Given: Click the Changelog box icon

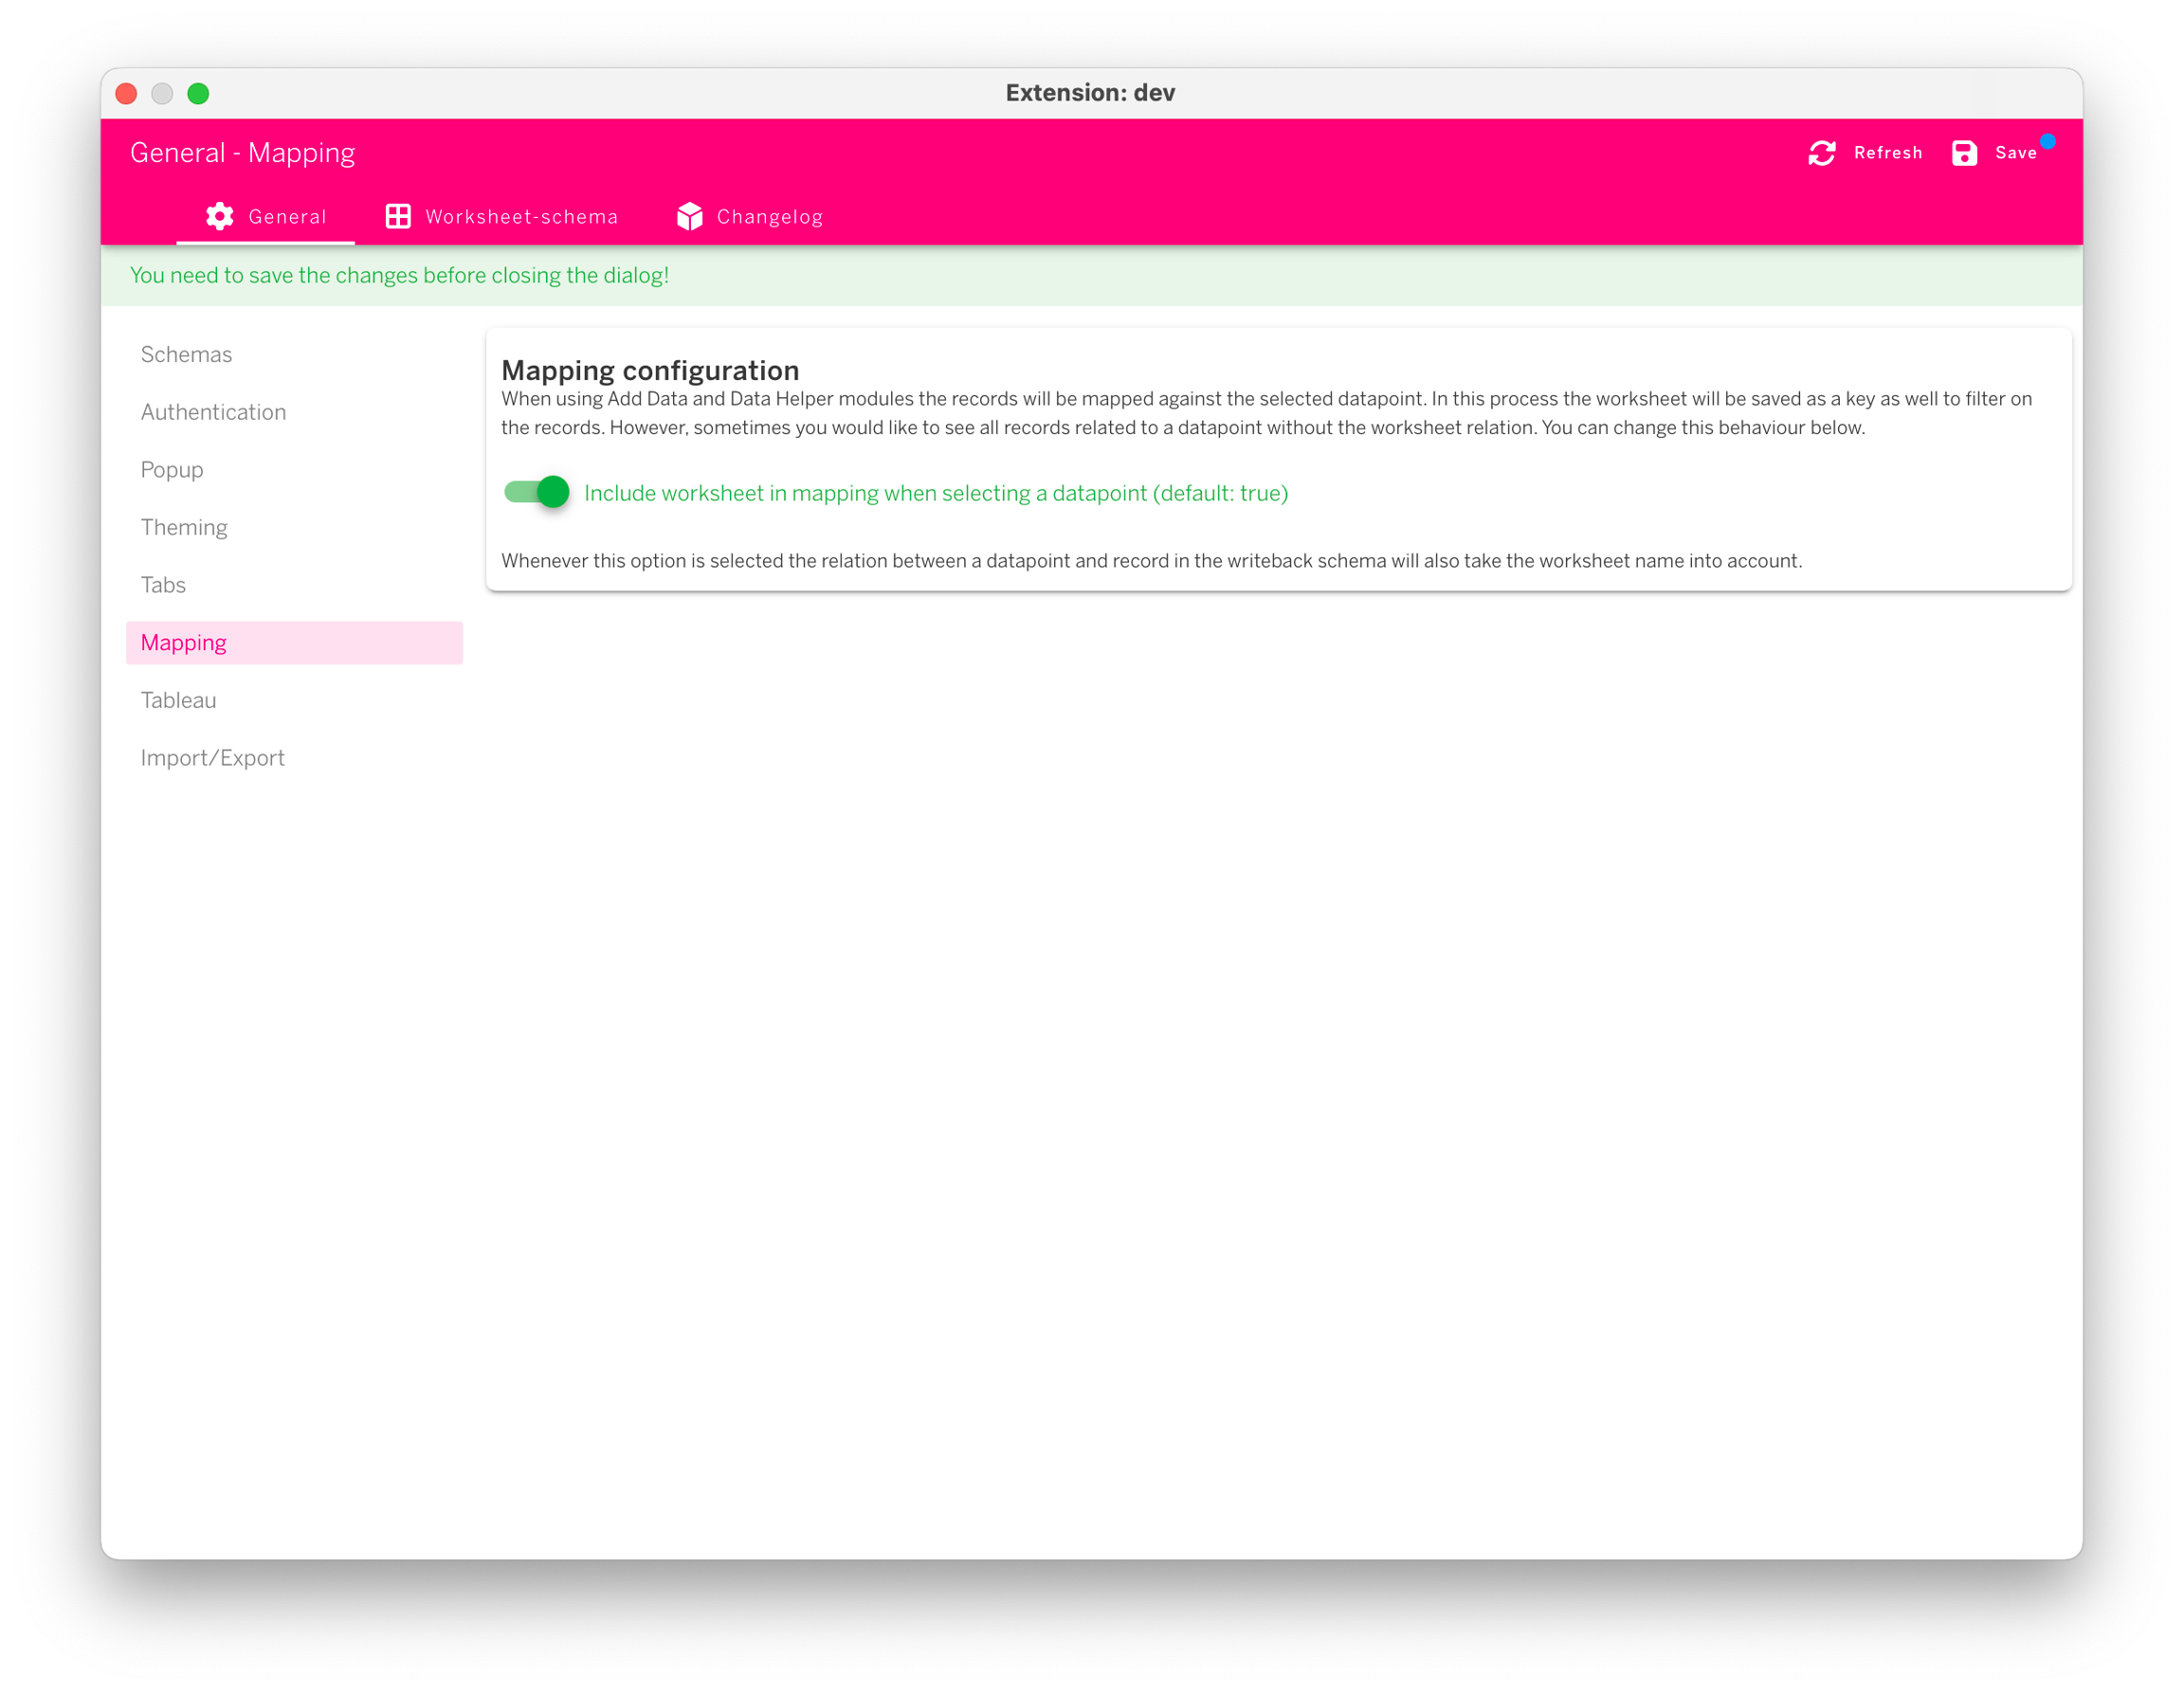Looking at the screenshot, I should (x=689, y=216).
